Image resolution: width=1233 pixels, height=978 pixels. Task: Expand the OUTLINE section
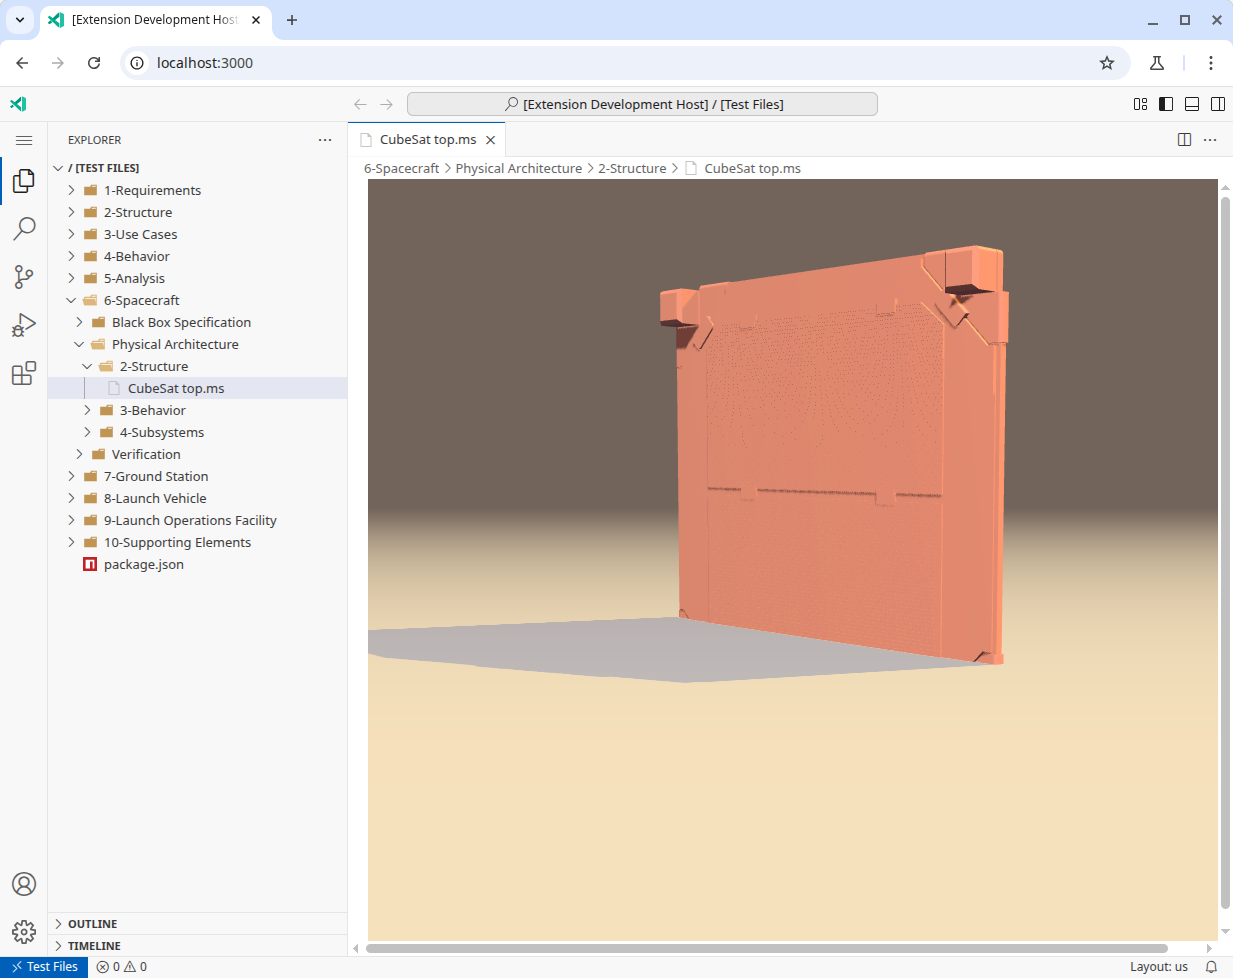click(92, 924)
